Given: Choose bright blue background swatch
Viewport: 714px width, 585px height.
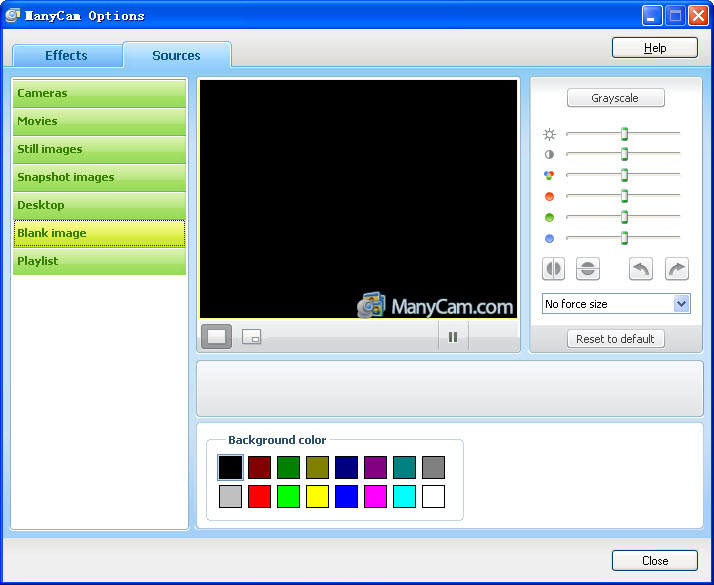Looking at the screenshot, I should click(x=346, y=496).
